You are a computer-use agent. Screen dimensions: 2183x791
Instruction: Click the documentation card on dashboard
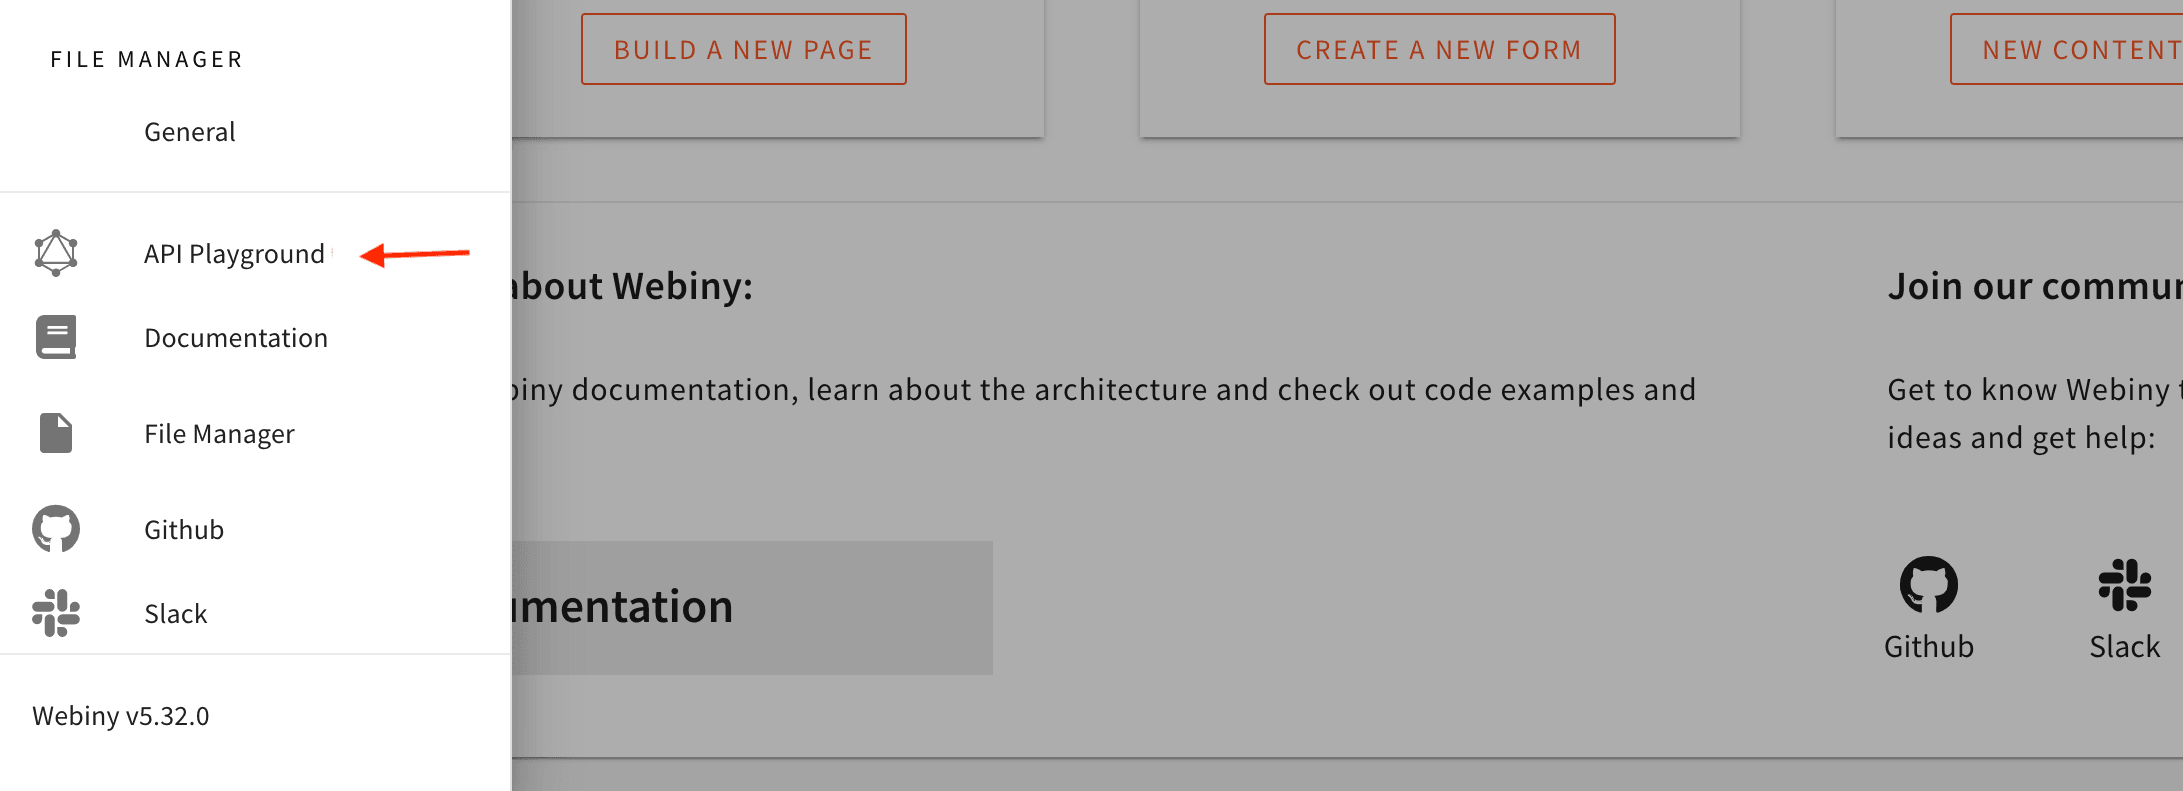tap(752, 607)
